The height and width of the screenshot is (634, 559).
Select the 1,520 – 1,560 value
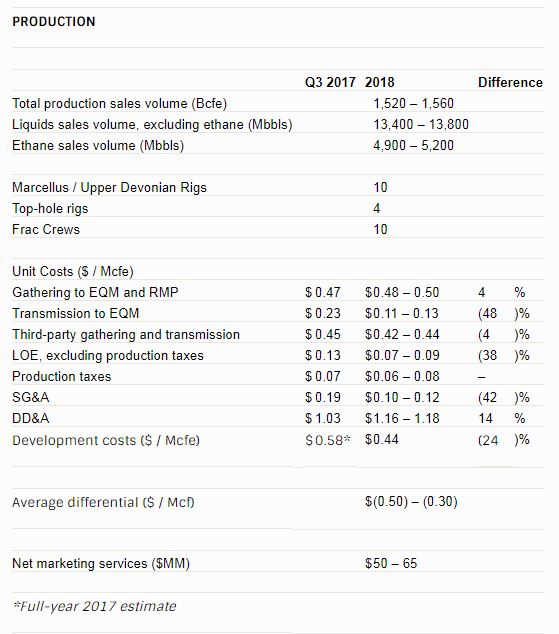(x=413, y=103)
